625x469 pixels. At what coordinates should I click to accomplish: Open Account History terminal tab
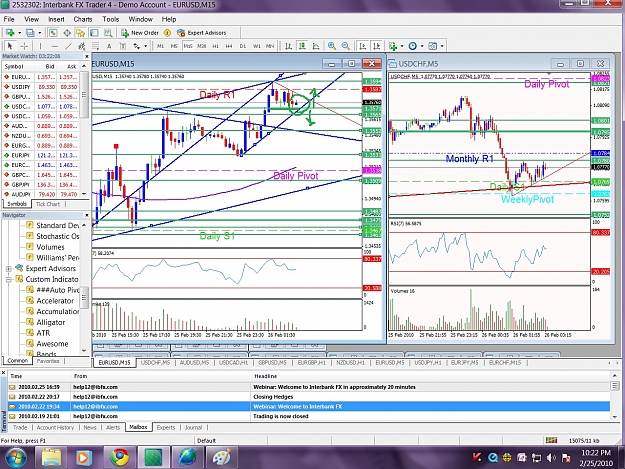pos(55,428)
